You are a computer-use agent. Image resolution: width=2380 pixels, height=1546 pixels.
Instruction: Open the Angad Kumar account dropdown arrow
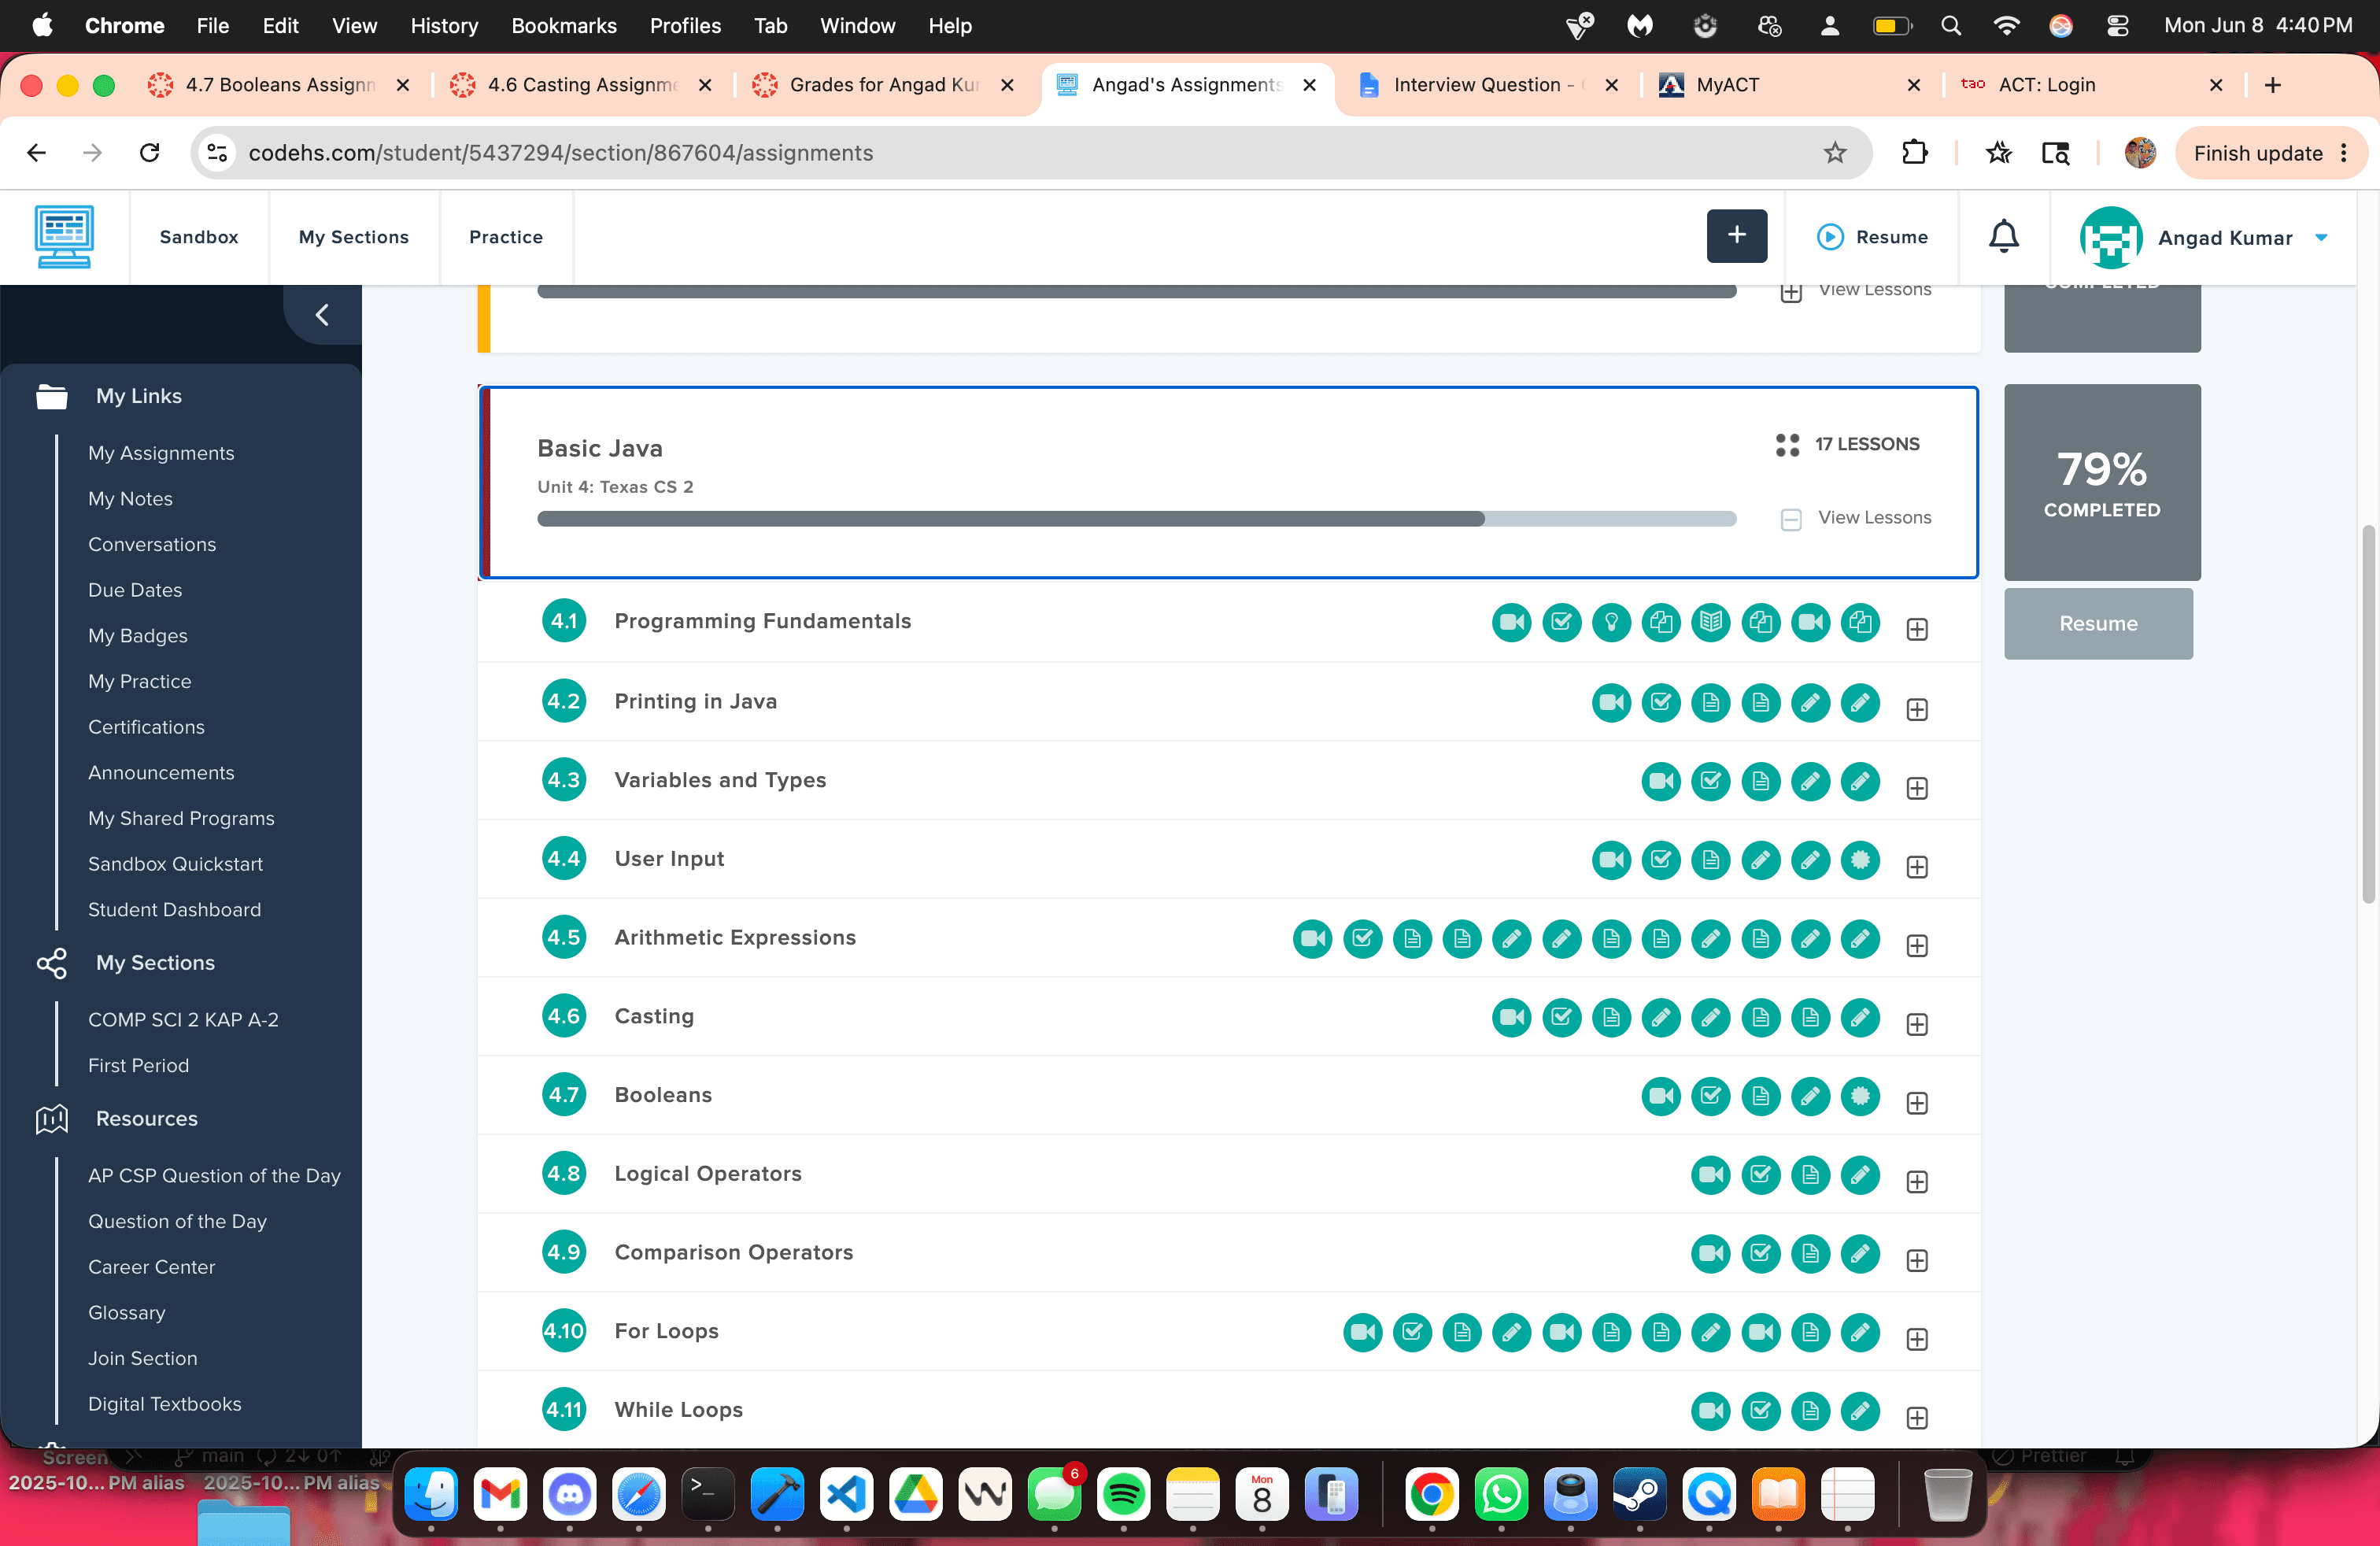click(2321, 238)
